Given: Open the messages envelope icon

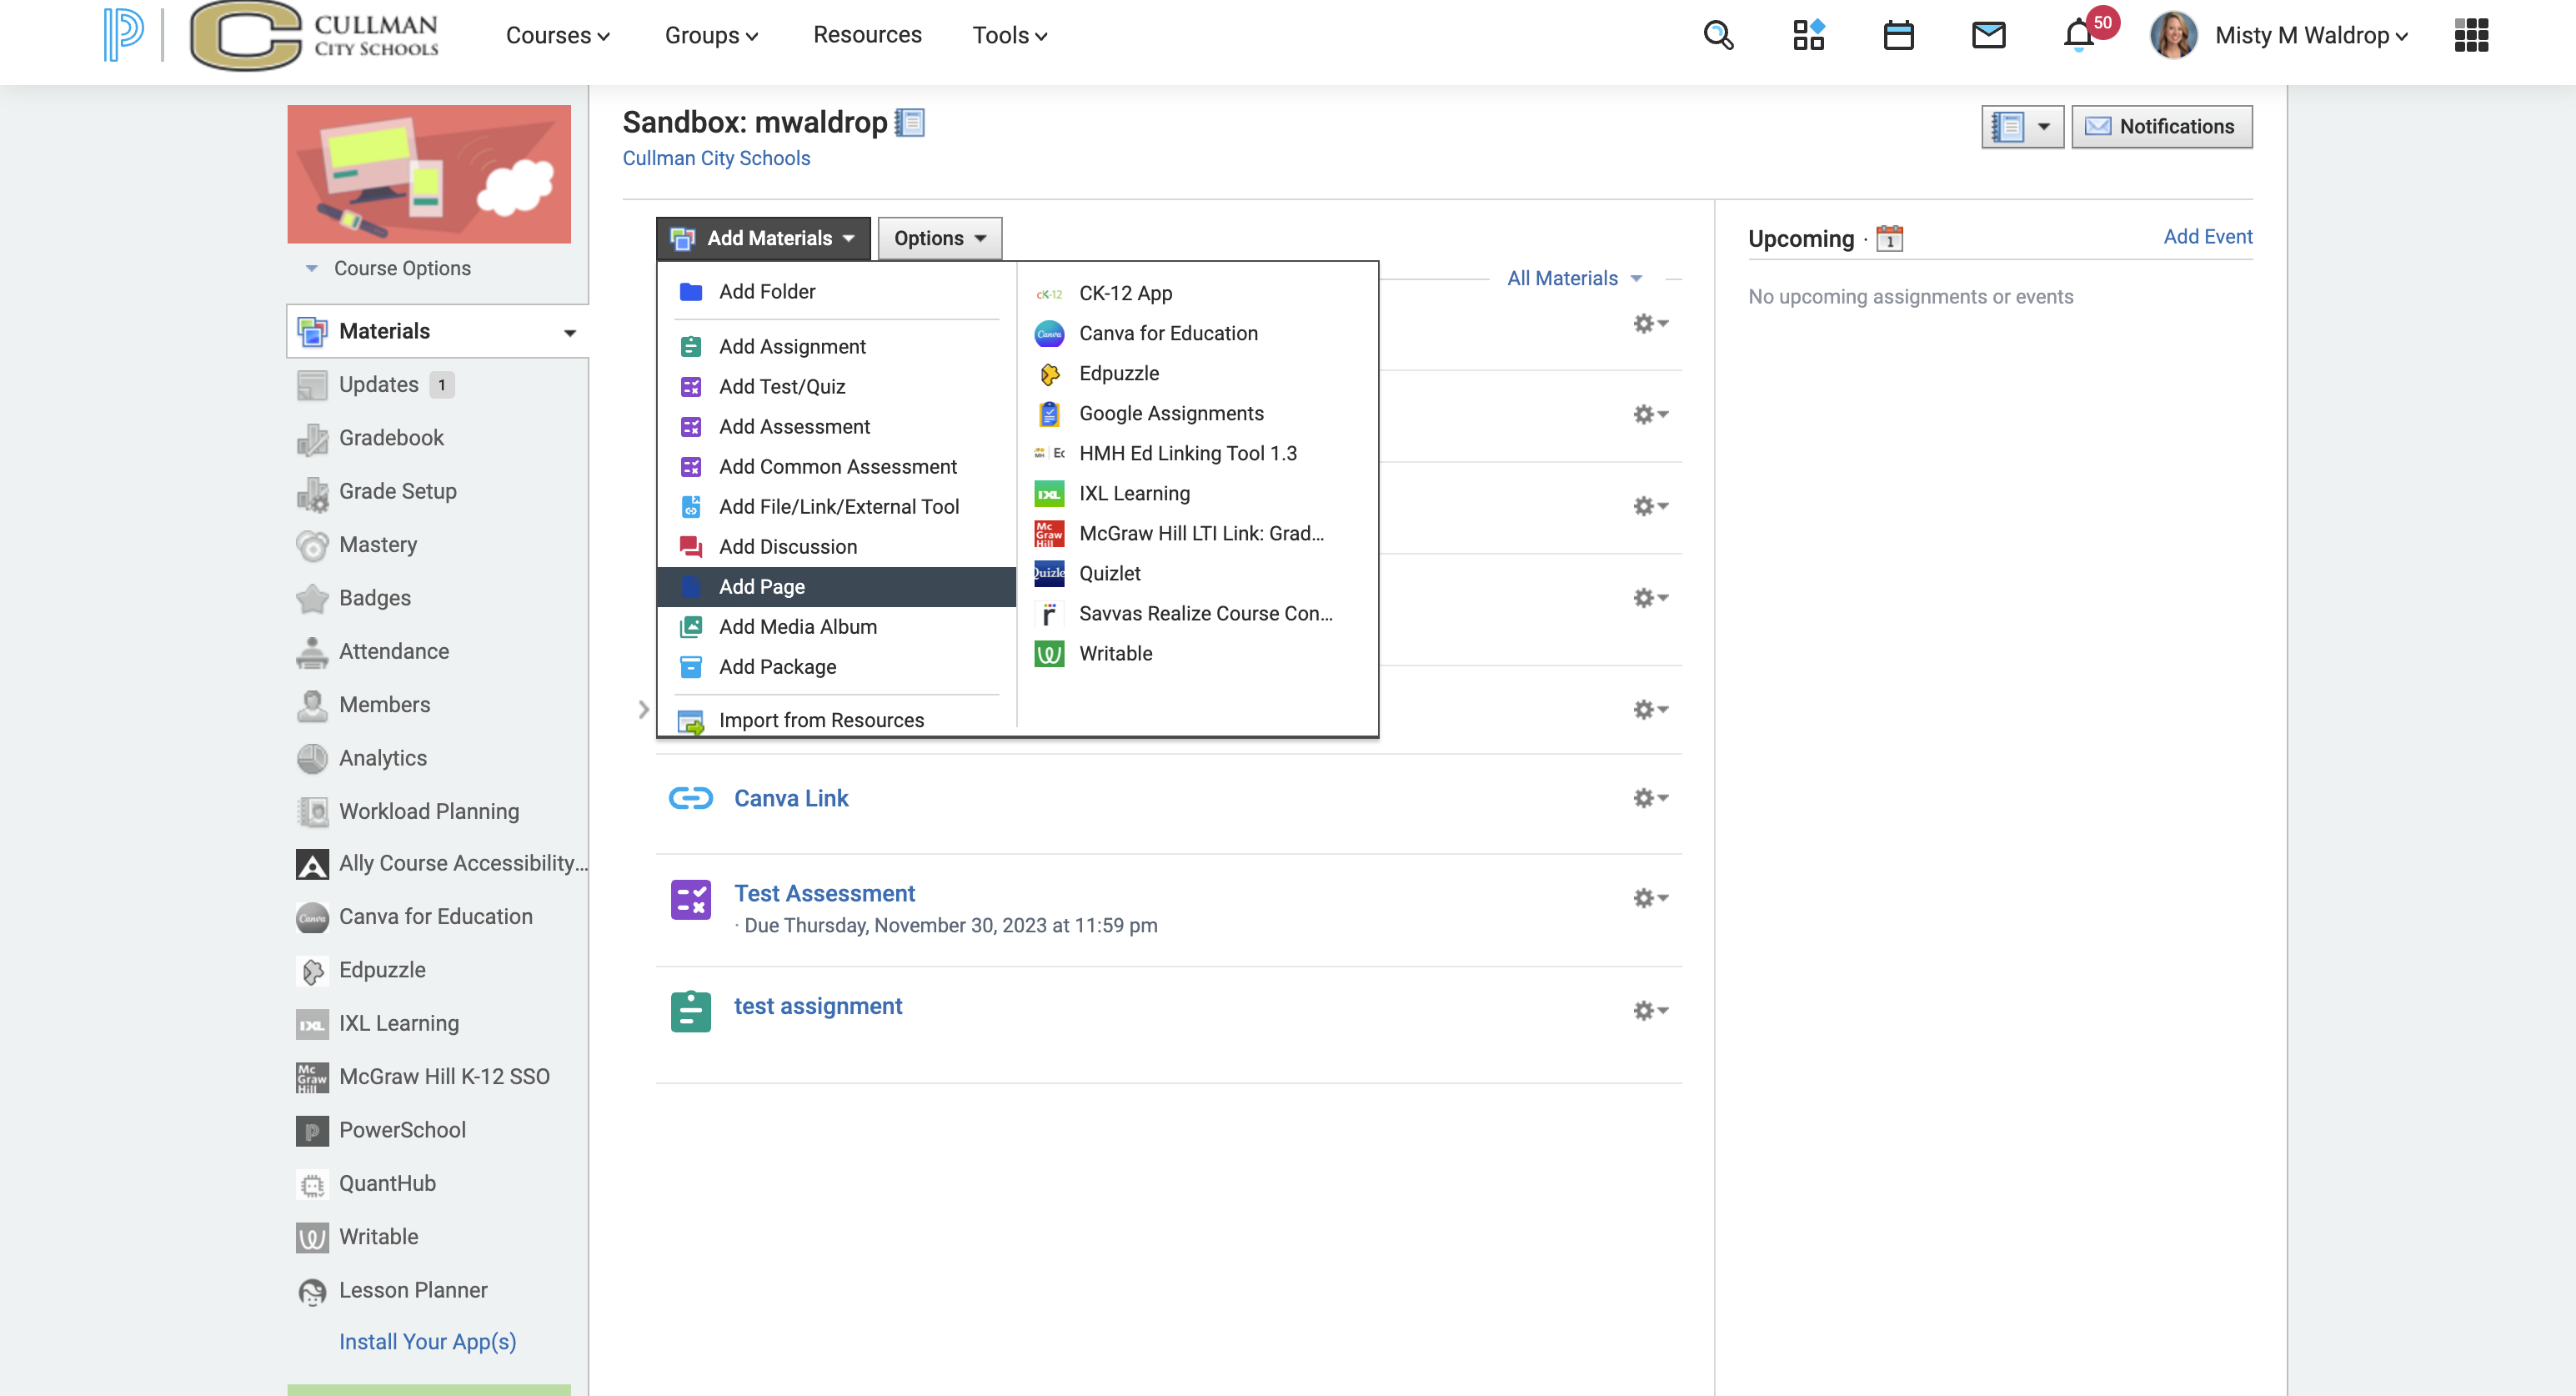Looking at the screenshot, I should 1988,35.
